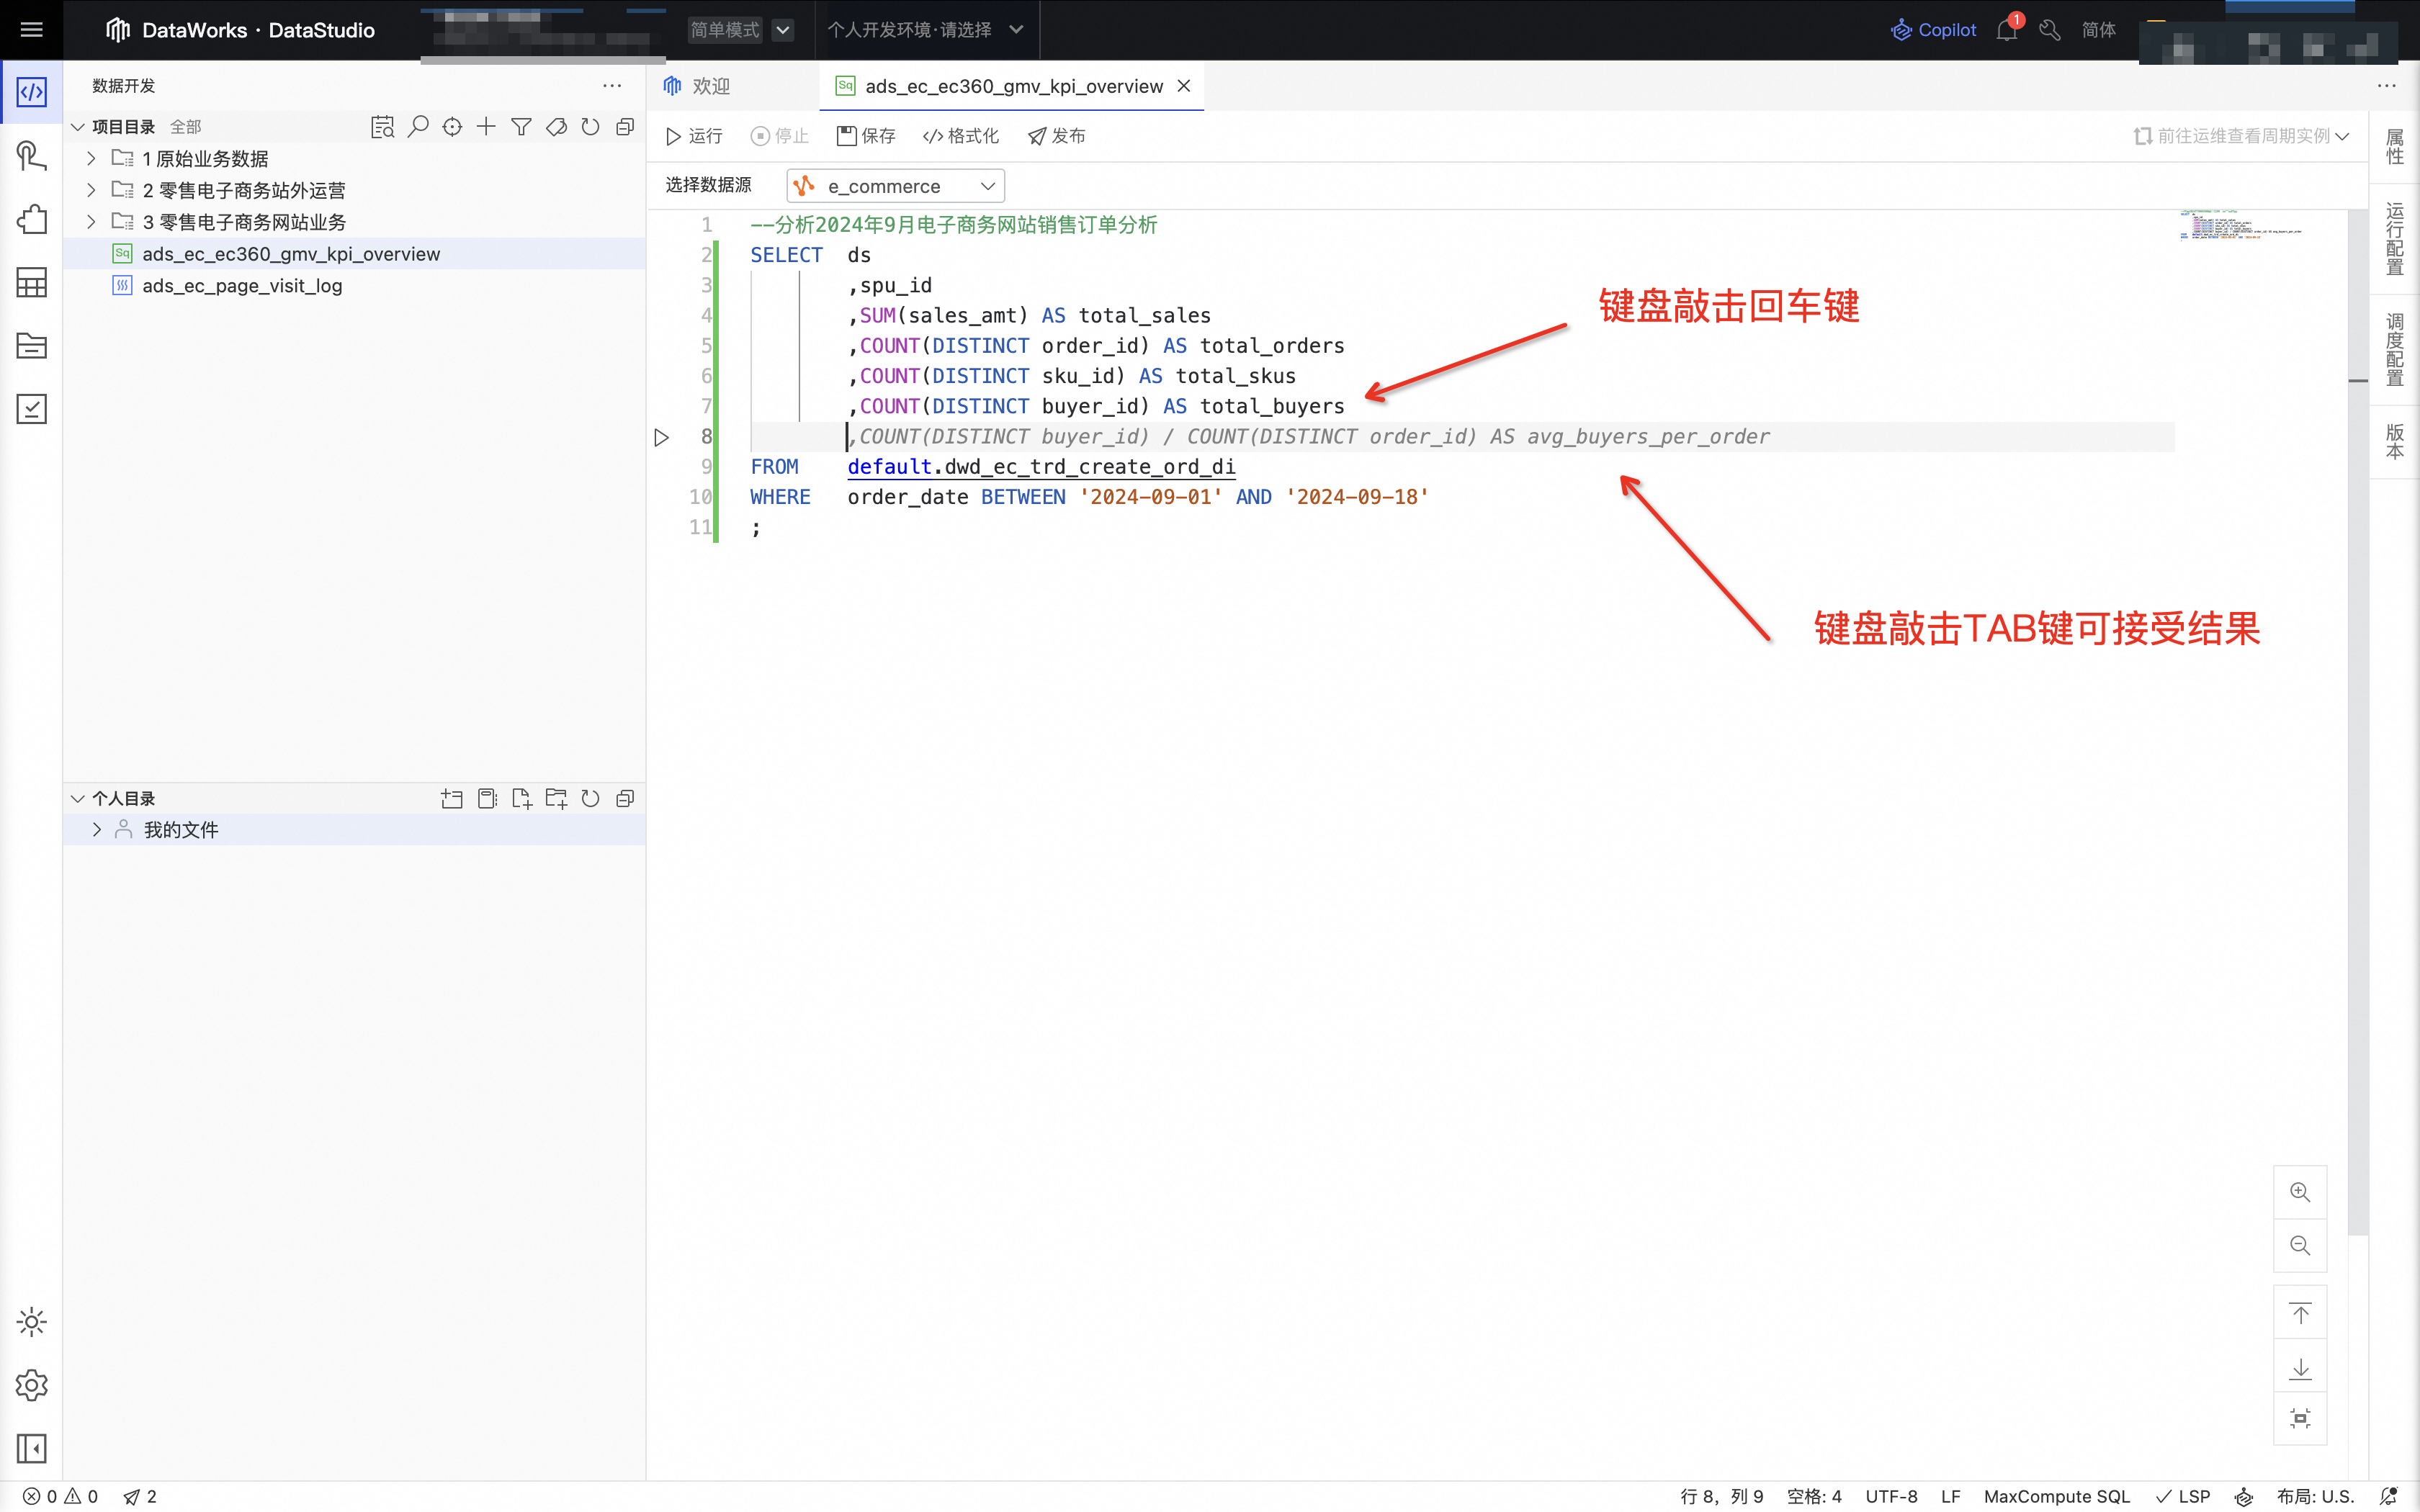
Task: Open the 属性 side panel tab
Action: (2394, 147)
